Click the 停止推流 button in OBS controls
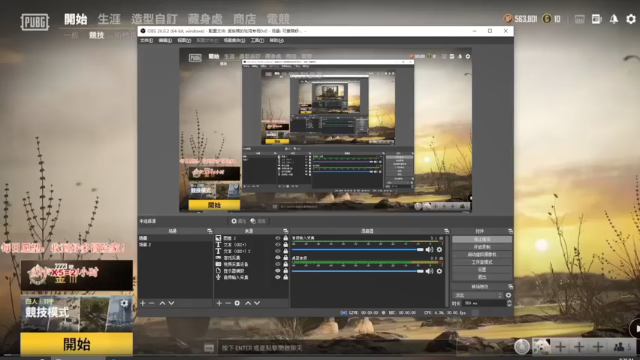 point(482,239)
